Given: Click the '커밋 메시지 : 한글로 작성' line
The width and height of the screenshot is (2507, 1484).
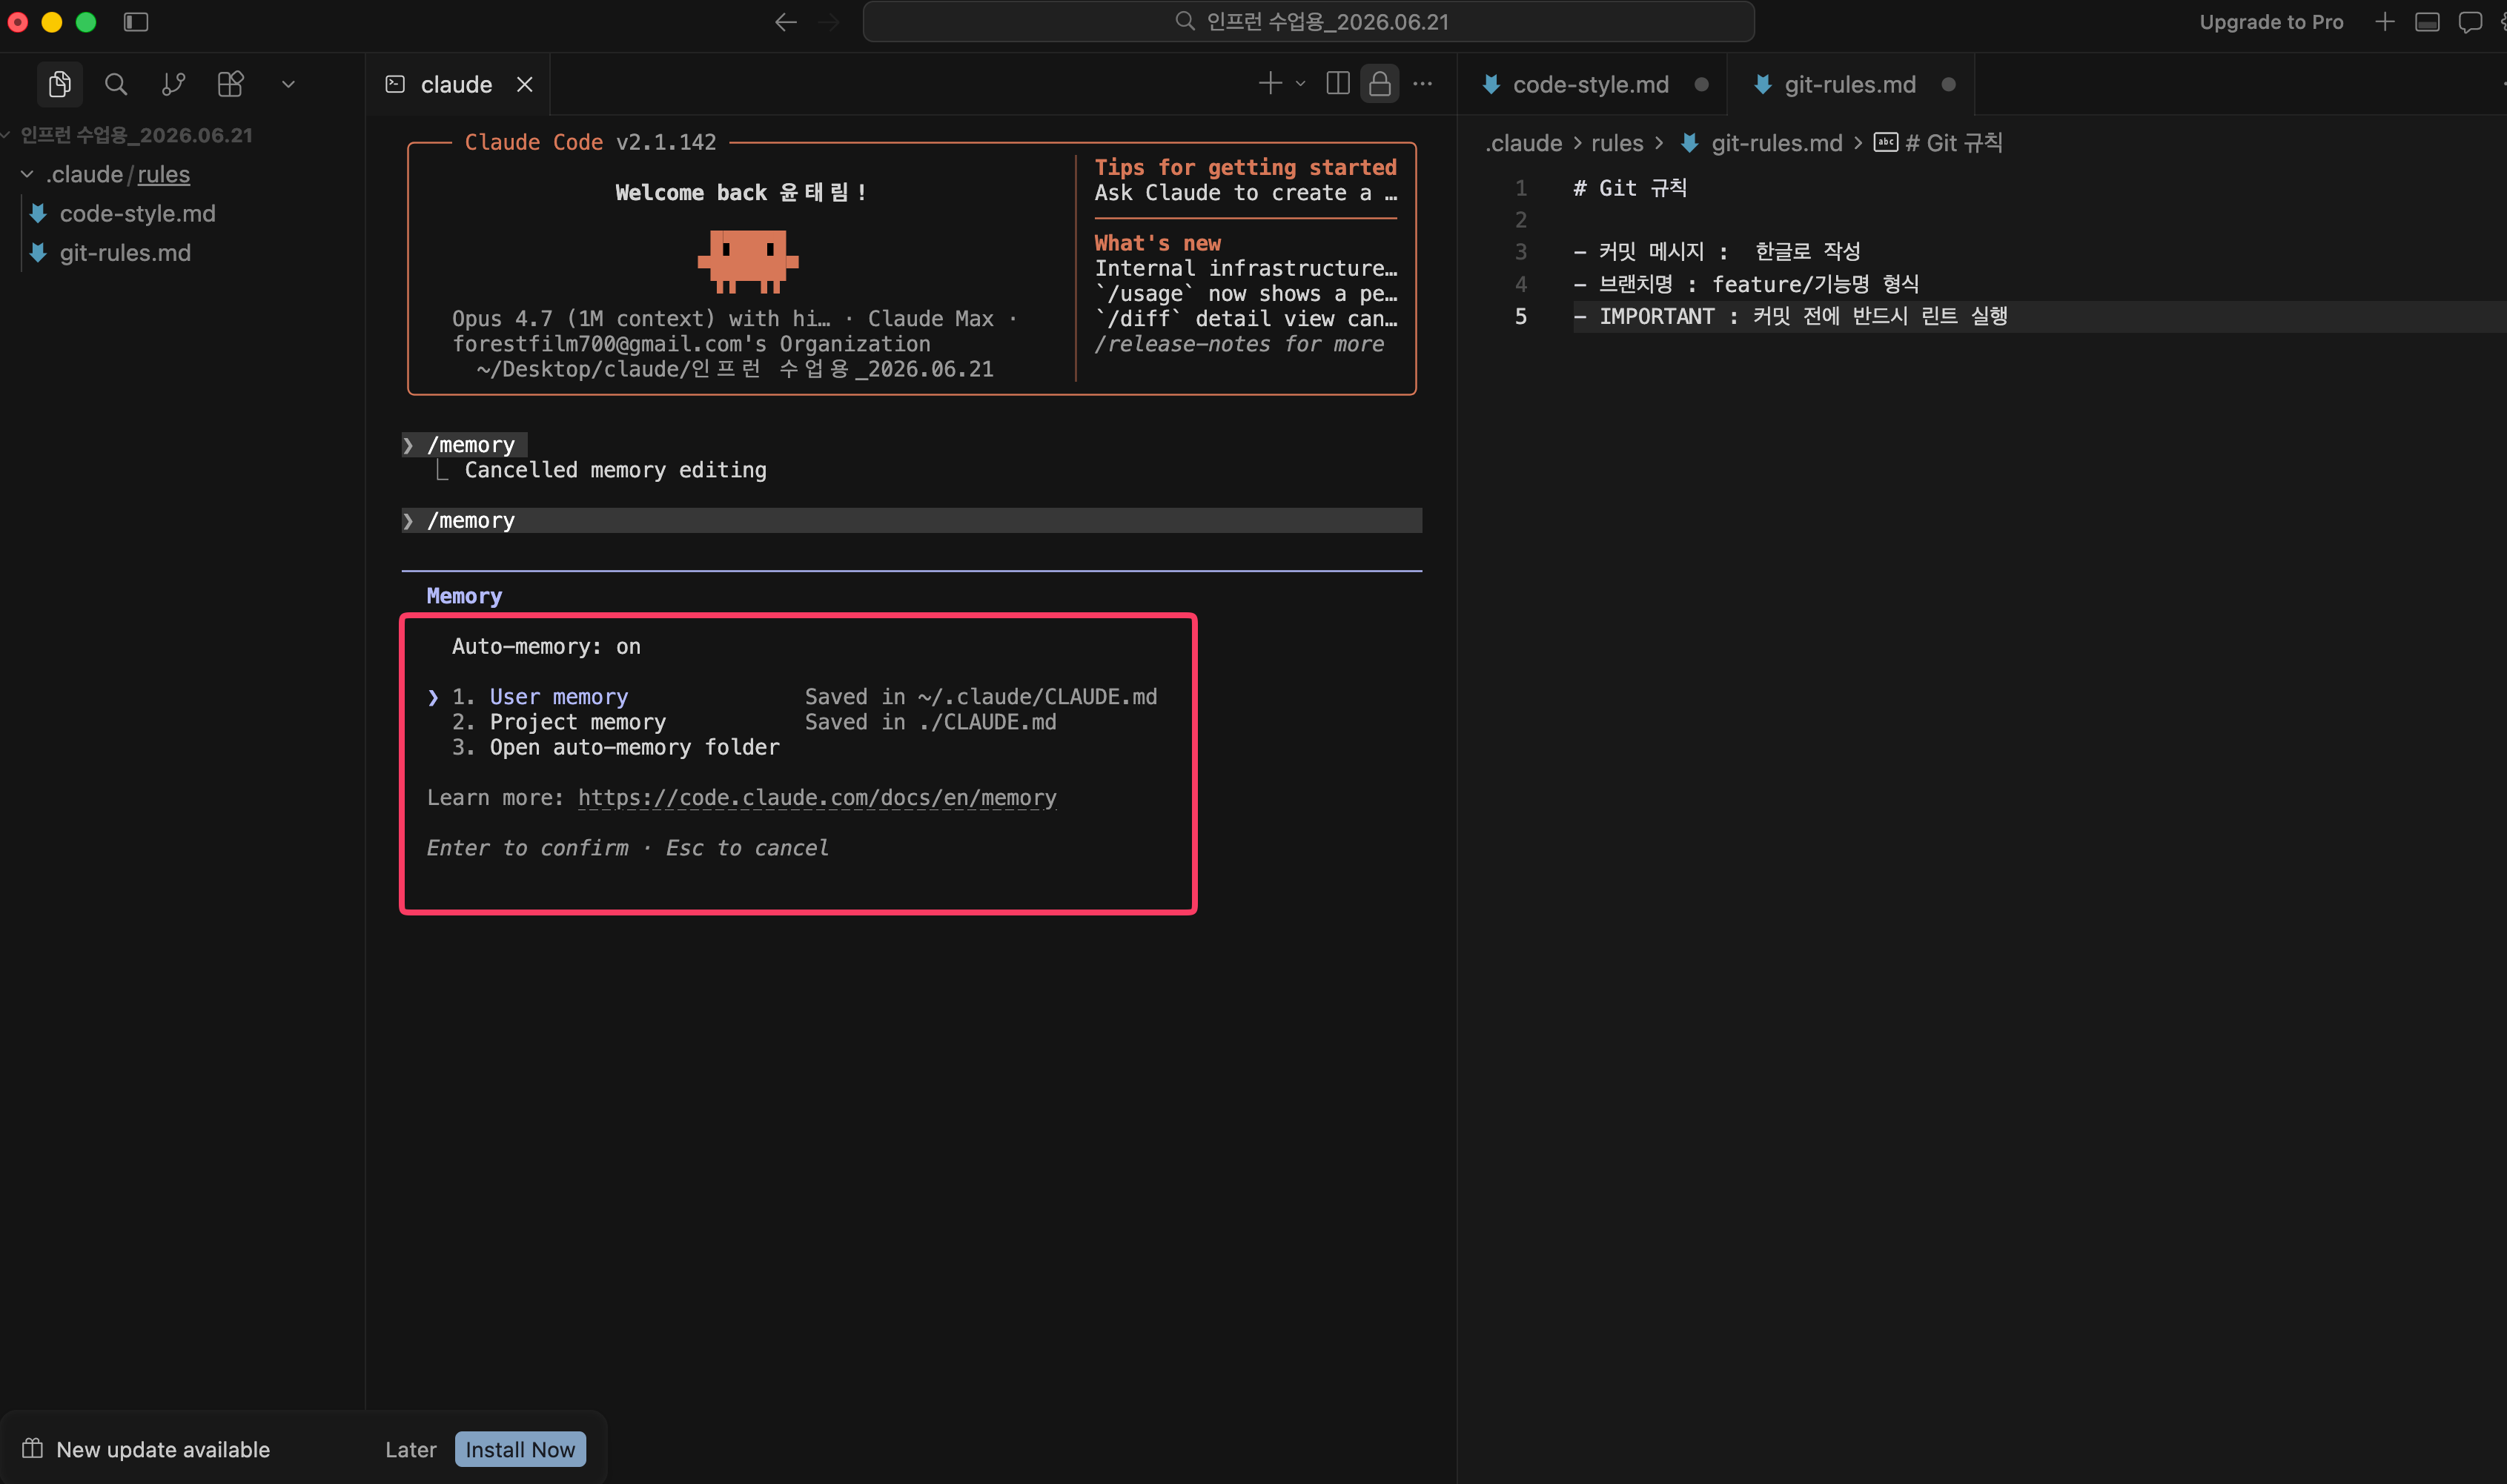Looking at the screenshot, I should click(1716, 251).
